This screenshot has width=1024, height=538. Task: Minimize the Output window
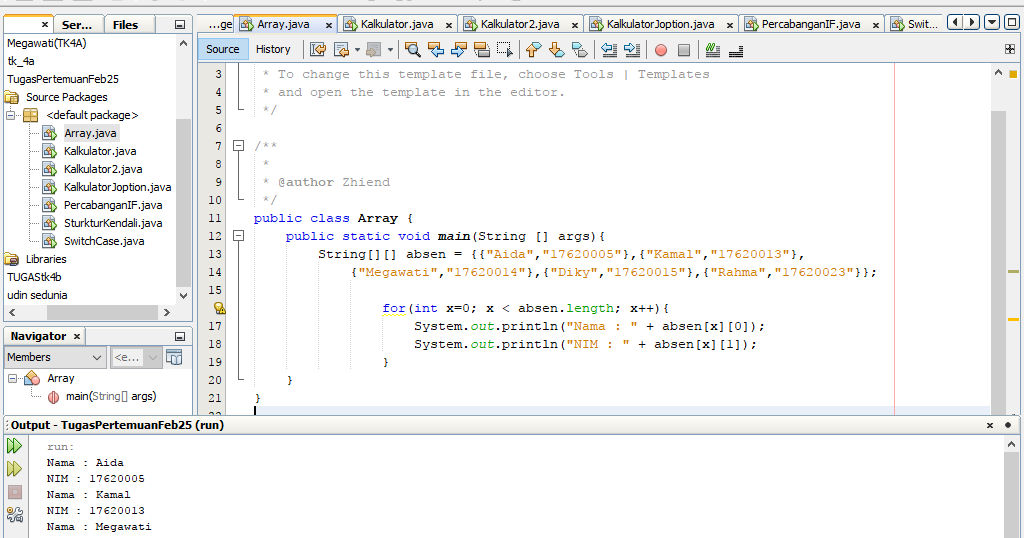(1008, 425)
